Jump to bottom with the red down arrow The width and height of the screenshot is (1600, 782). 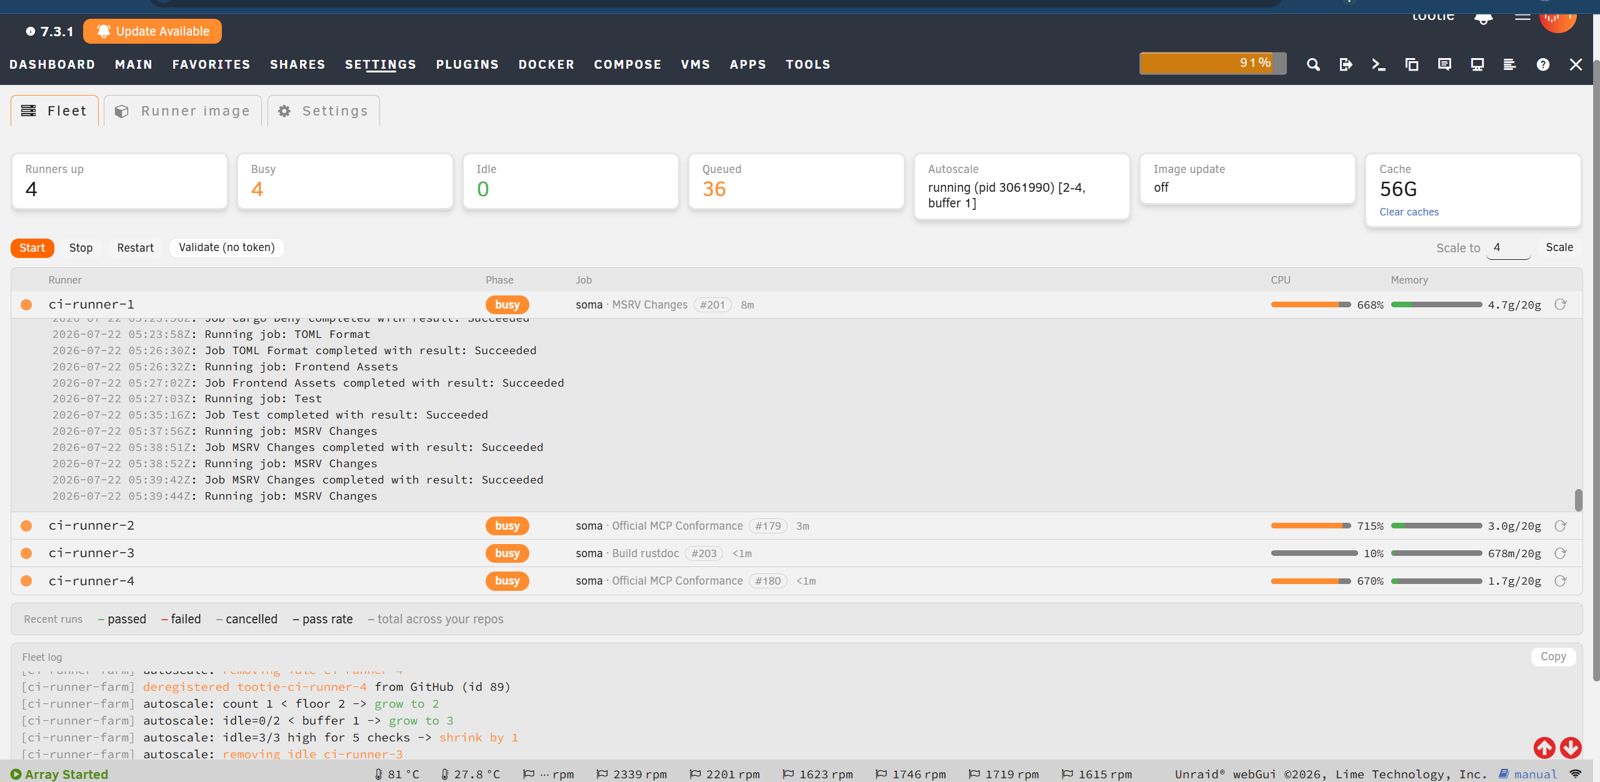1571,748
